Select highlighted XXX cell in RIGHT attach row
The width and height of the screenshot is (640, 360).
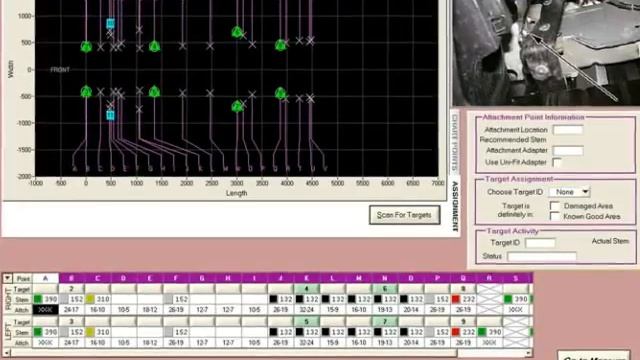point(45,310)
